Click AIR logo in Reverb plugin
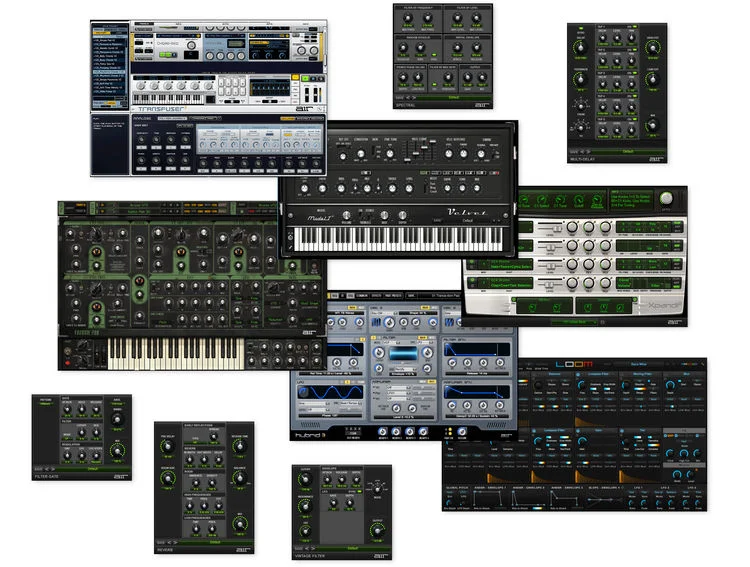Screen dimensions: 750x567 242,550
